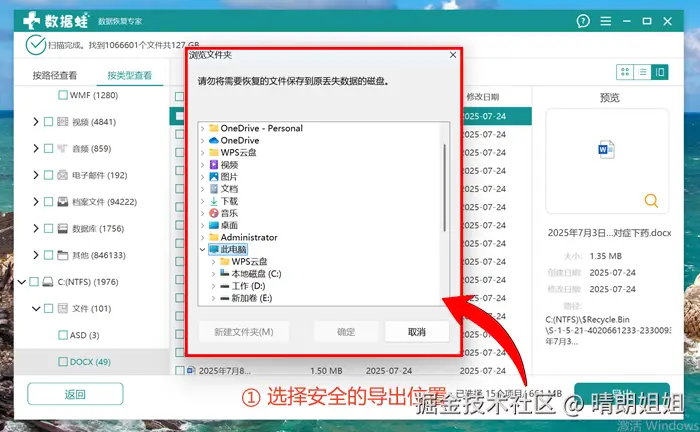Viewport: 700px width, 432px height.
Task: Click 新建文件夹(M) button
Action: pos(244,332)
